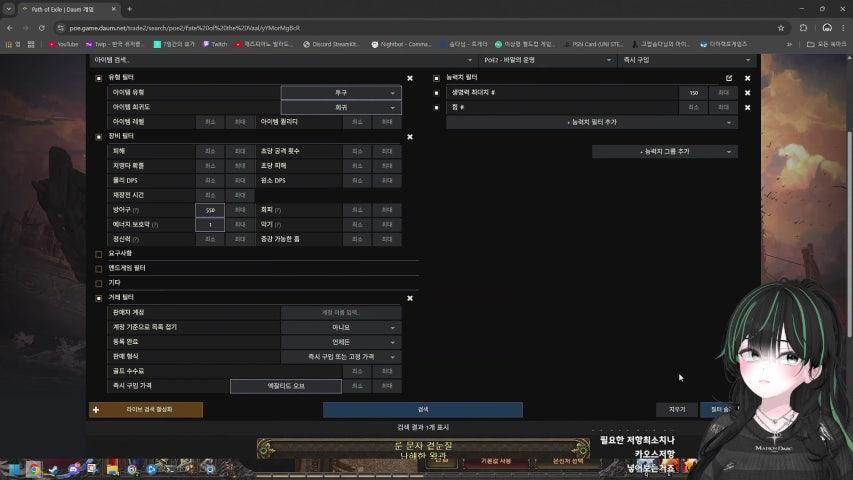Viewport: 853px width, 480px height.
Task: Open the 즉시 구입 dropdown at top
Action: pos(687,60)
